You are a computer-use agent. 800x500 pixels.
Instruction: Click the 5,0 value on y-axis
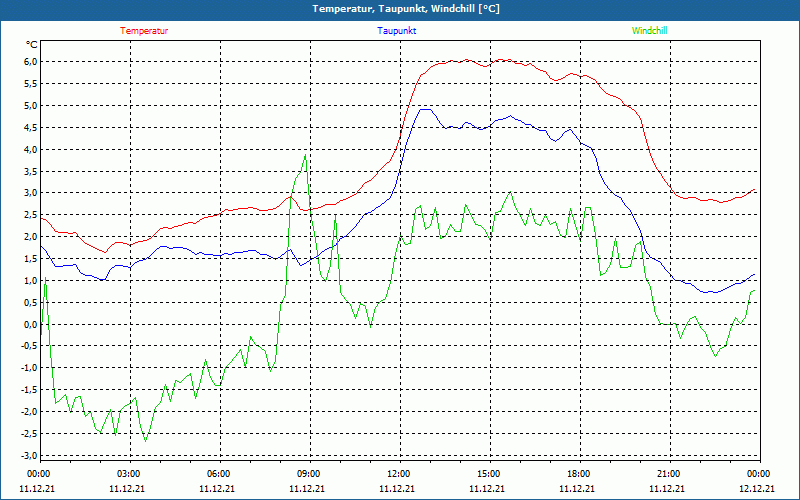click(31, 106)
